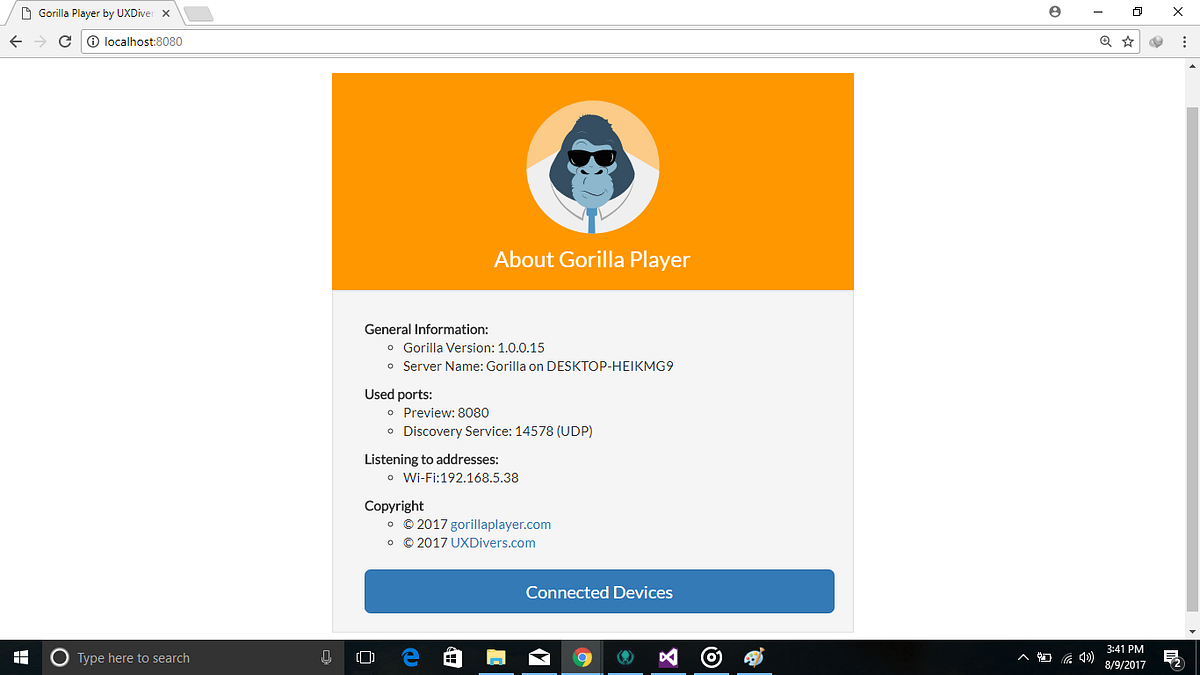Open Visual Studio from the taskbar
Screen dimensions: 1200x675
667,657
